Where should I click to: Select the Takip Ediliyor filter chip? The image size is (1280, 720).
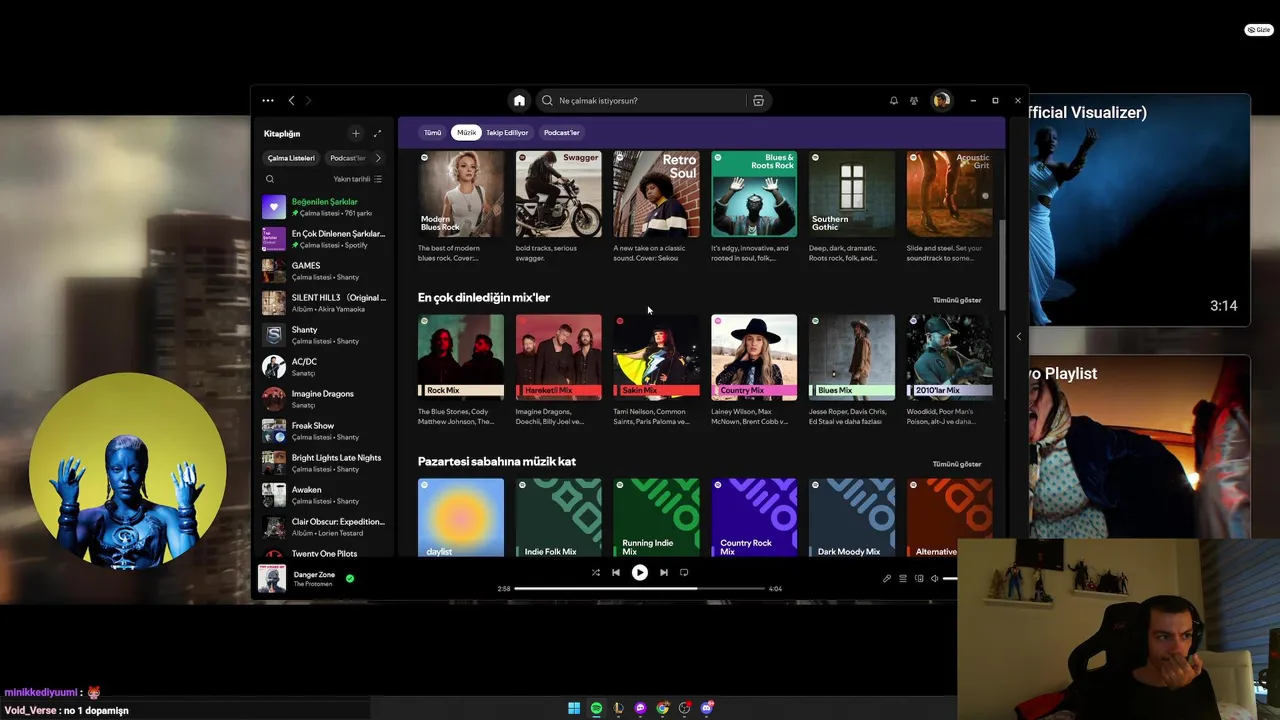pos(507,132)
